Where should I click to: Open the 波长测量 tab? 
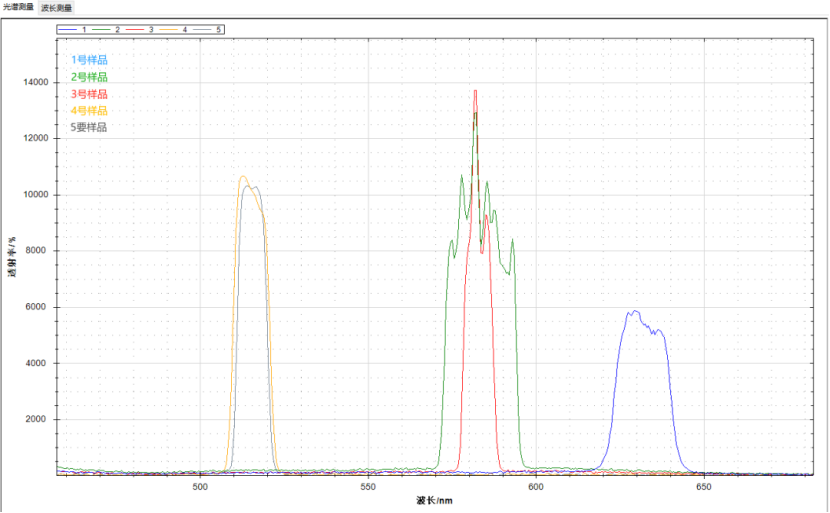[56, 8]
